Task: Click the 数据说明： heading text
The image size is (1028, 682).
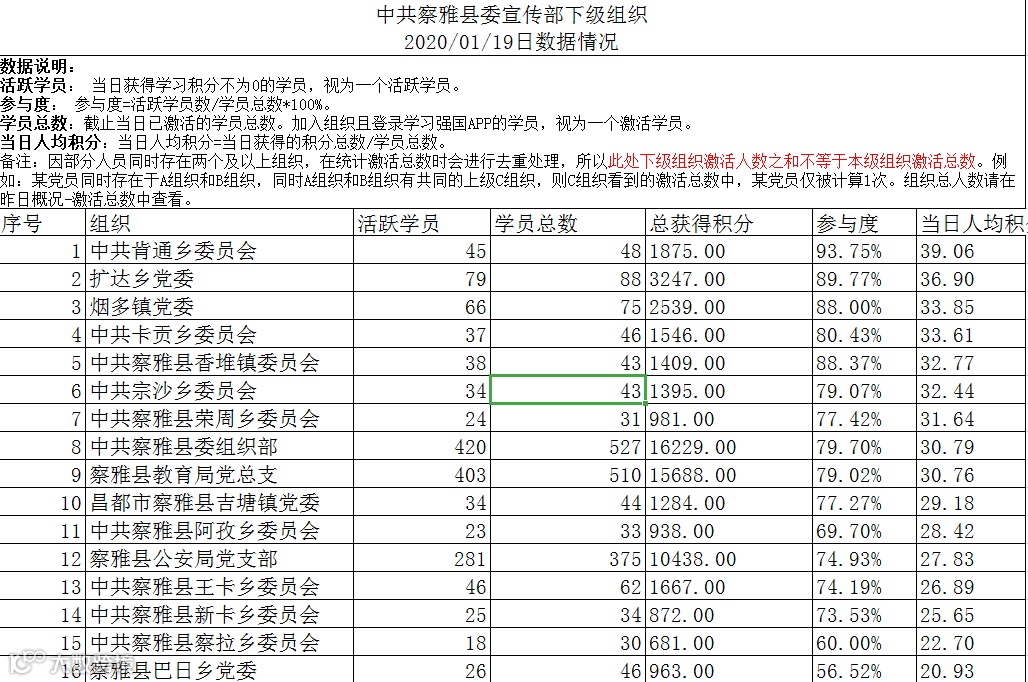Action: point(38,66)
